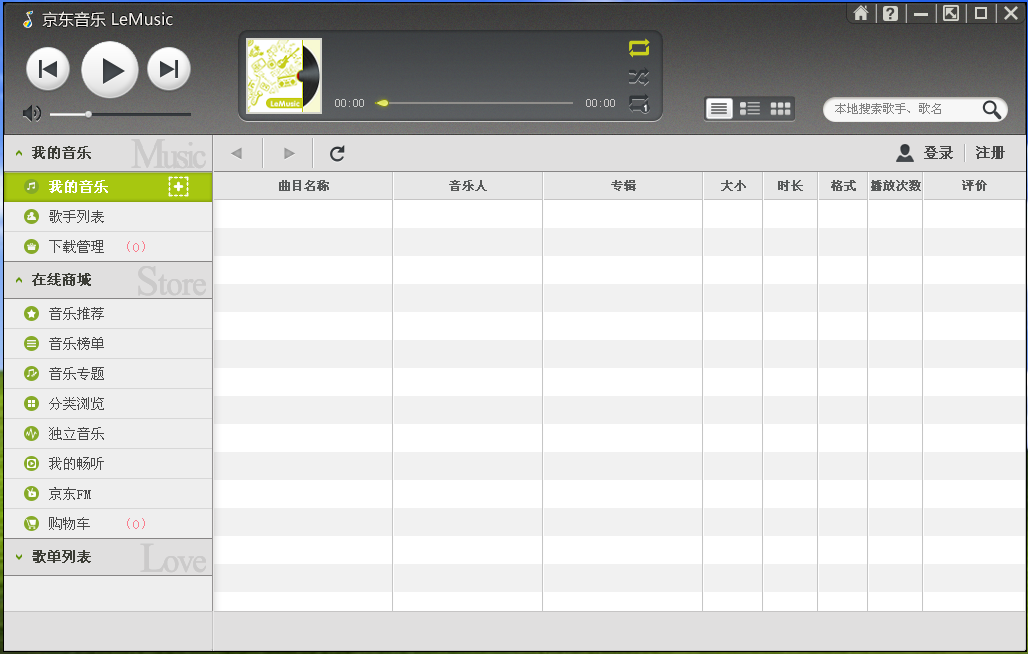This screenshot has height=654, width=1028.
Task: Enable single-track repeat mode
Action: 639,103
